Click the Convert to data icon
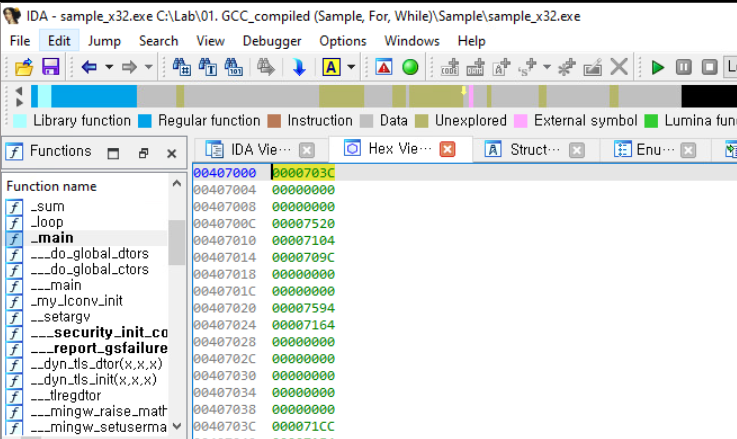Image resolution: width=737 pixels, height=439 pixels. click(x=475, y=67)
